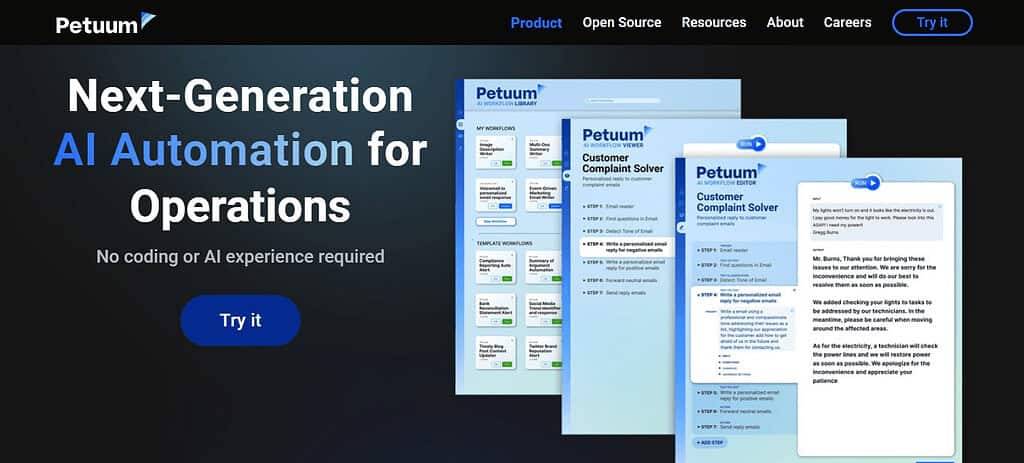Click View Workflows button in the library
Image resolution: width=1024 pixels, height=463 pixels.
[x=496, y=221]
